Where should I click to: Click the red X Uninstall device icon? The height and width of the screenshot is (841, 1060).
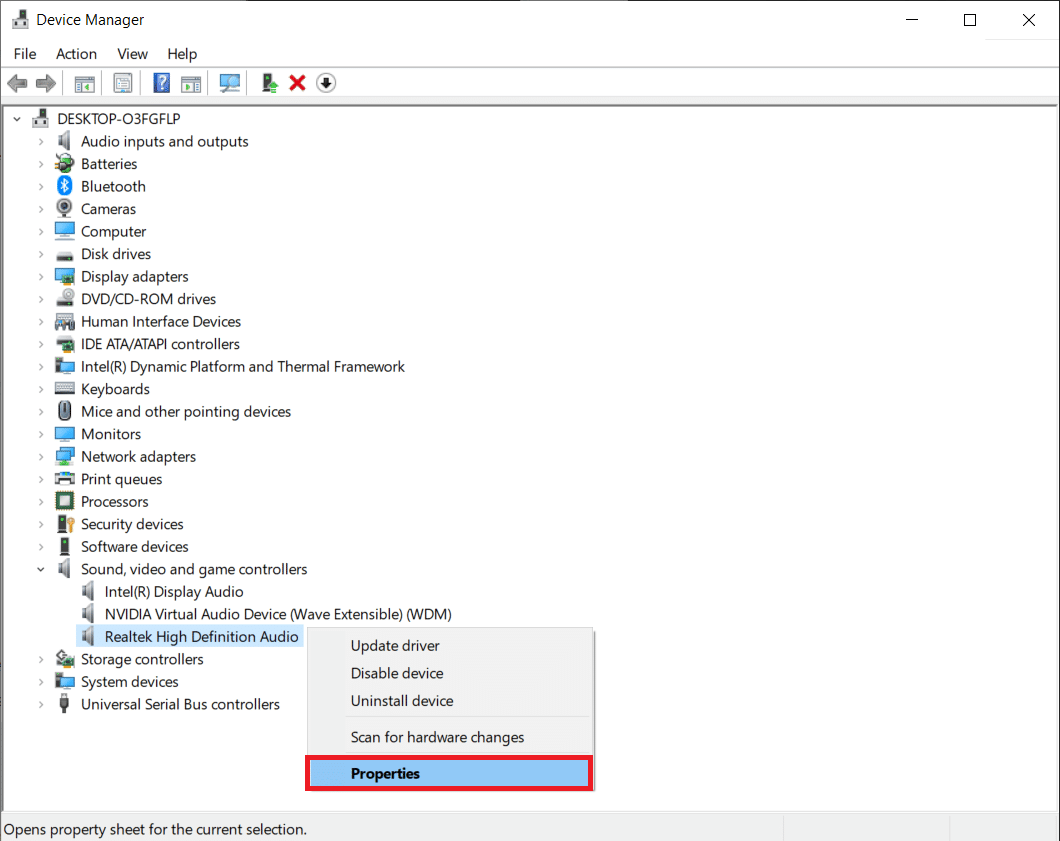(297, 83)
